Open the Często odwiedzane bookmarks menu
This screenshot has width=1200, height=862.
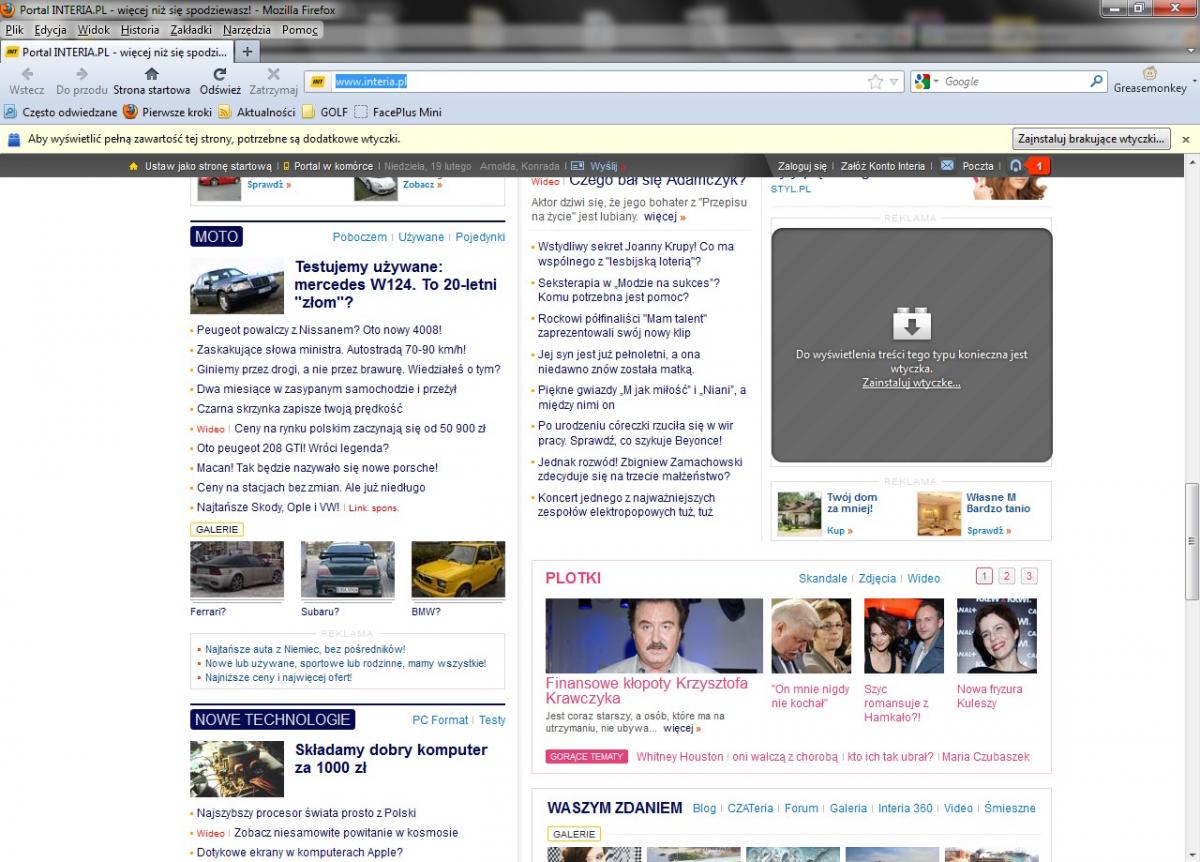pos(61,112)
